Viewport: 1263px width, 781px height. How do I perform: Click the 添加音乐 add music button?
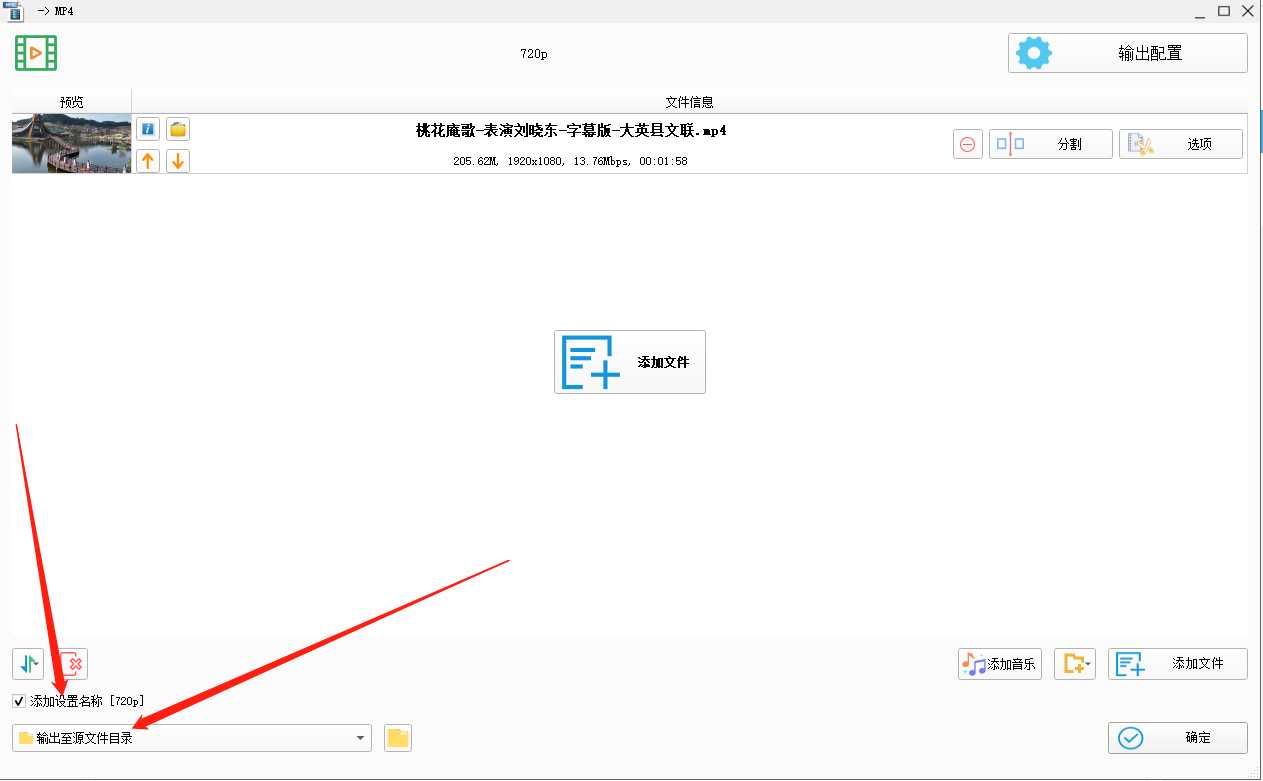[x=999, y=663]
